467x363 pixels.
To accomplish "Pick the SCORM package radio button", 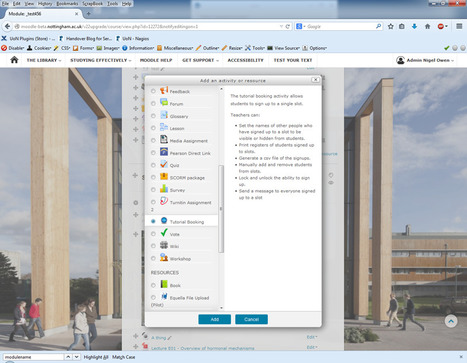I will pyautogui.click(x=153, y=177).
